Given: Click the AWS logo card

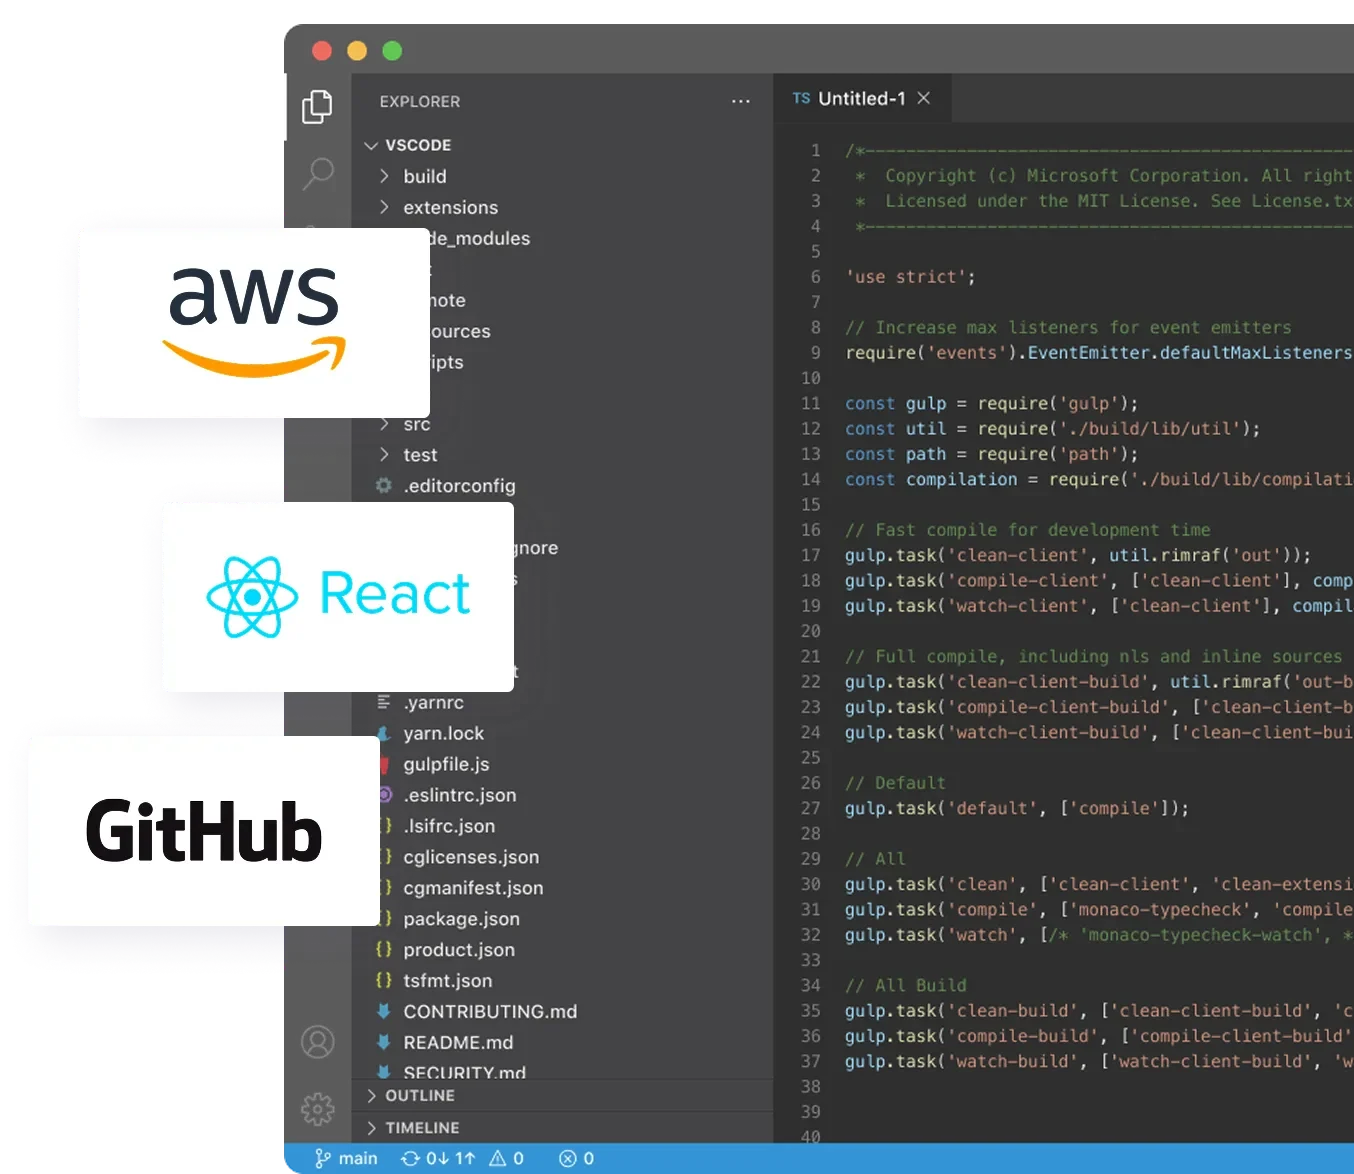Looking at the screenshot, I should pos(254,323).
